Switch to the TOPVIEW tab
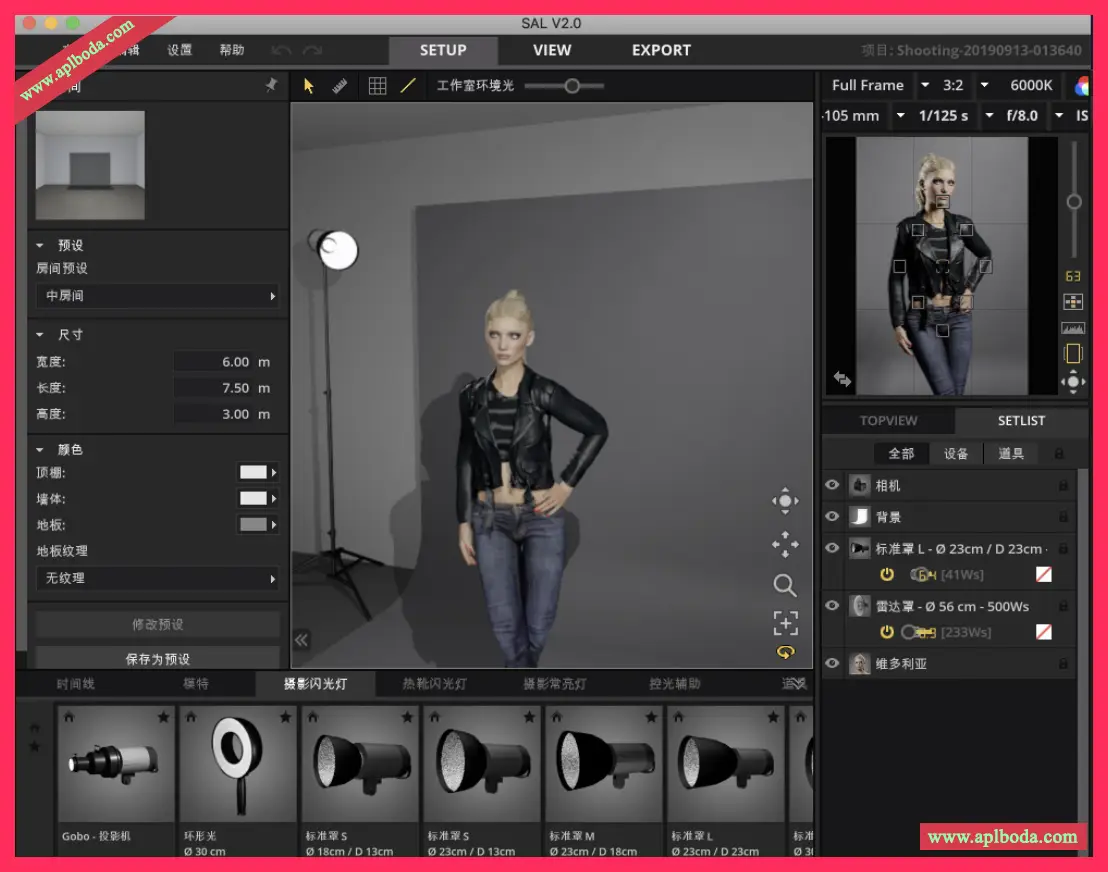Screen dimensions: 1108x872 click(x=888, y=421)
